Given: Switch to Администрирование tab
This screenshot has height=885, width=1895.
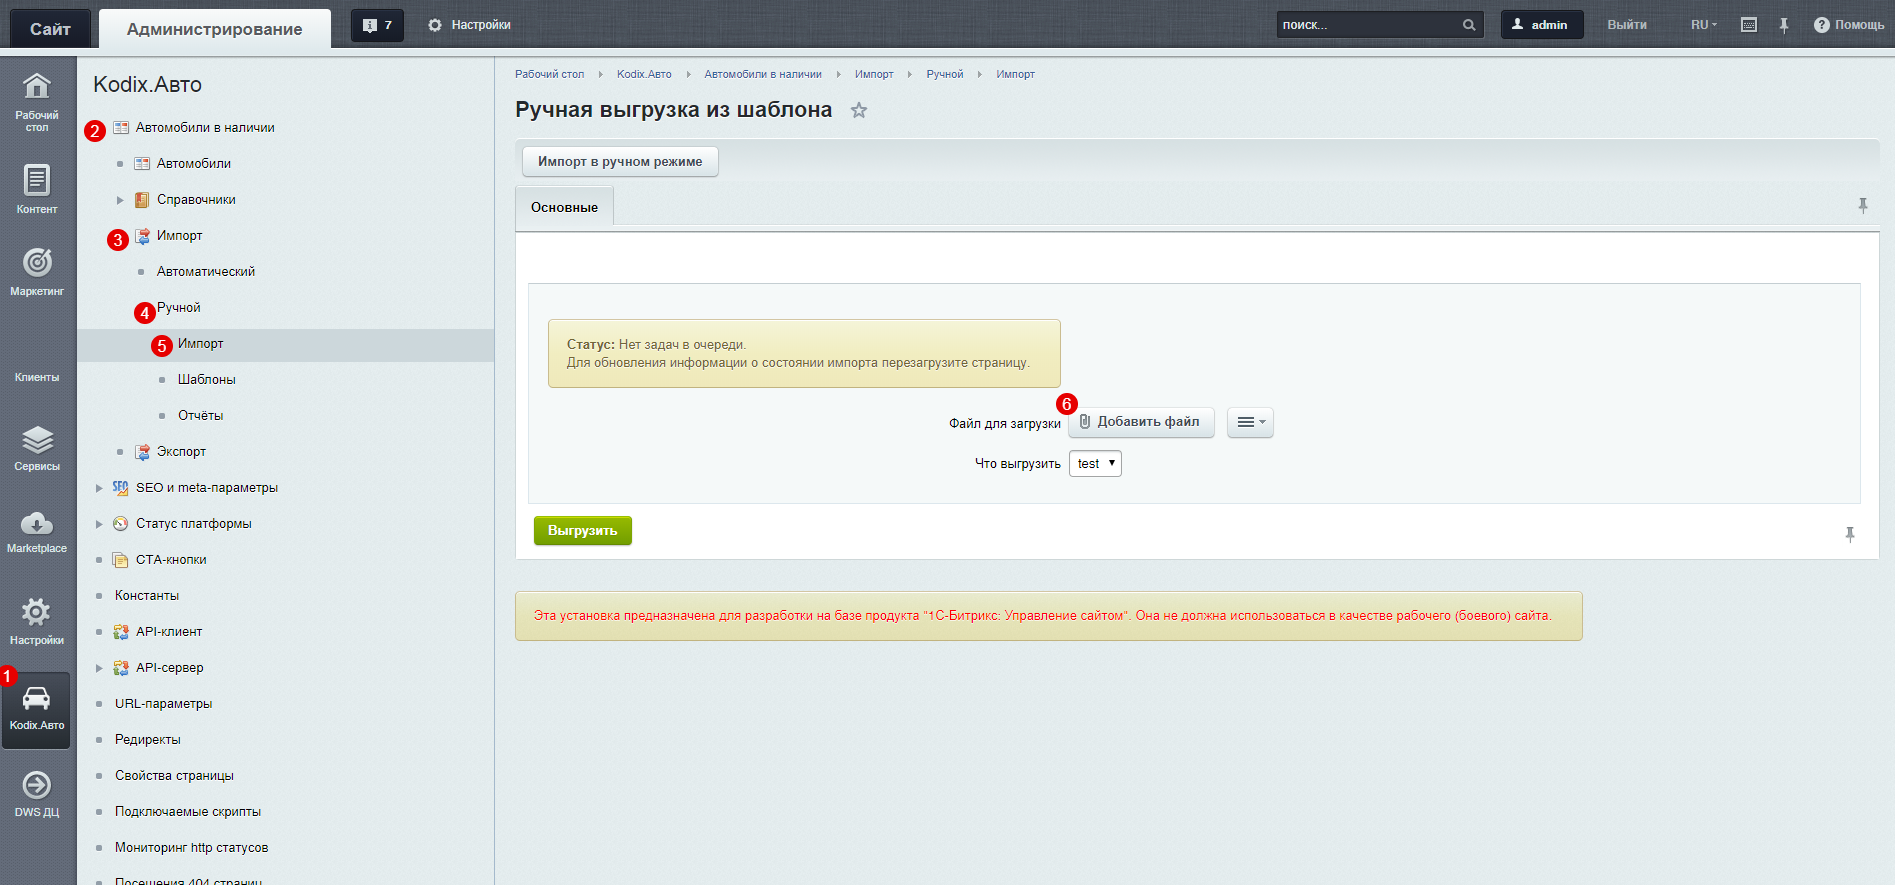Looking at the screenshot, I should click(215, 29).
